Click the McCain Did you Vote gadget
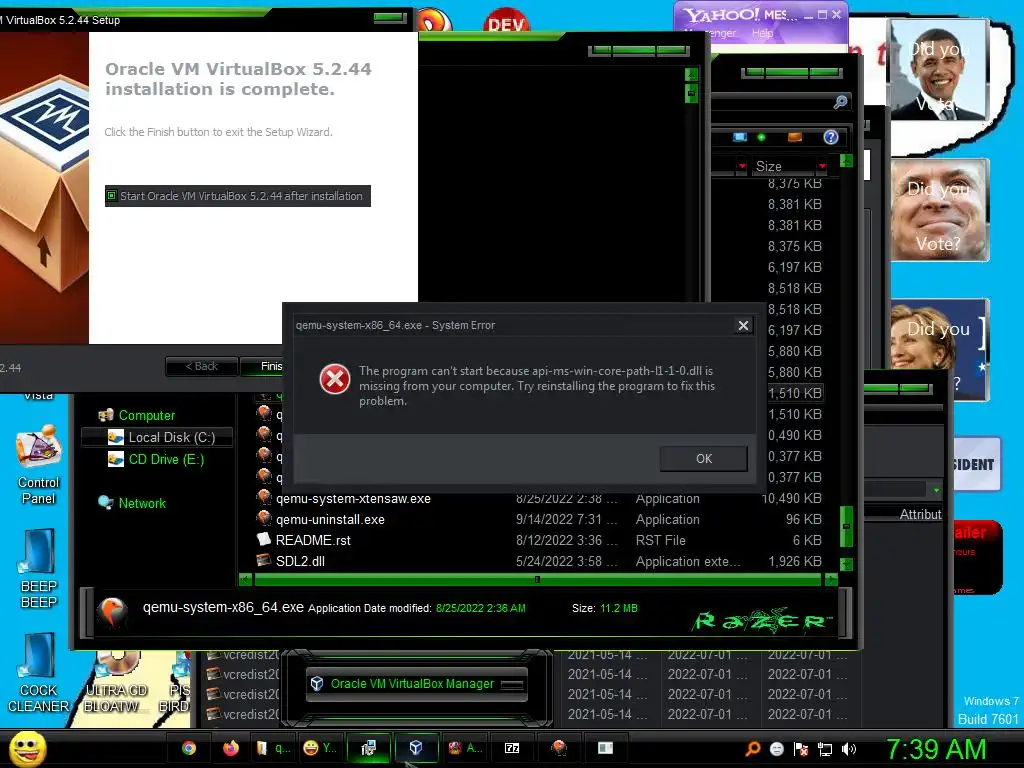The width and height of the screenshot is (1024, 768). click(x=939, y=210)
